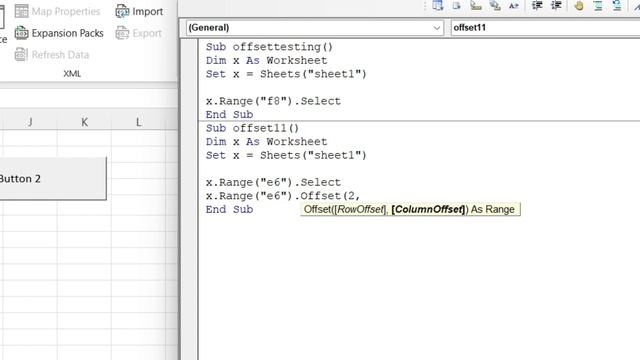
Task: Click the Expansion Packs label
Action: tap(67, 33)
